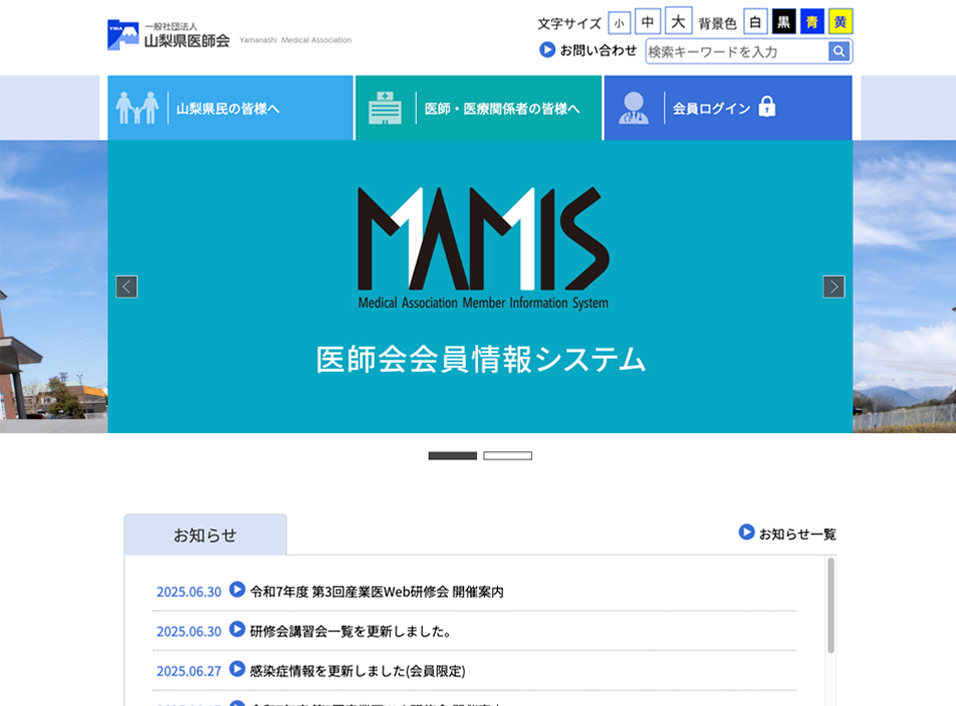
Task: Click arrow icon on 産業医Web研修会 row
Action: (x=237, y=590)
